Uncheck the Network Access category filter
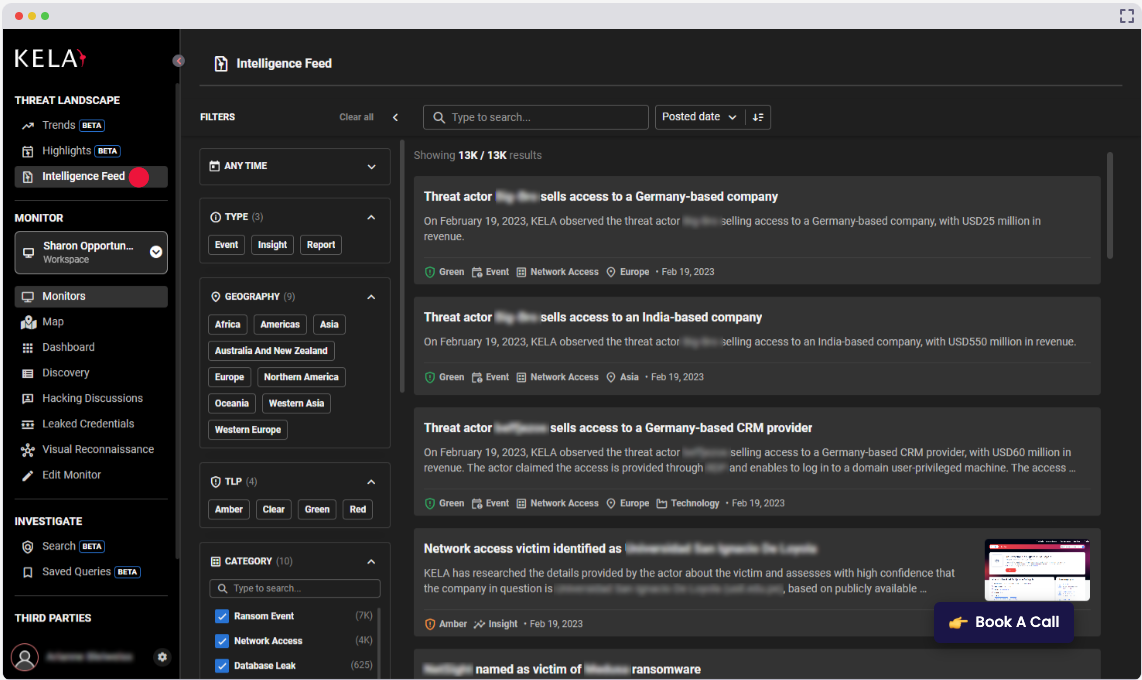Viewport: 1142px width, 680px height. pyautogui.click(x=221, y=640)
